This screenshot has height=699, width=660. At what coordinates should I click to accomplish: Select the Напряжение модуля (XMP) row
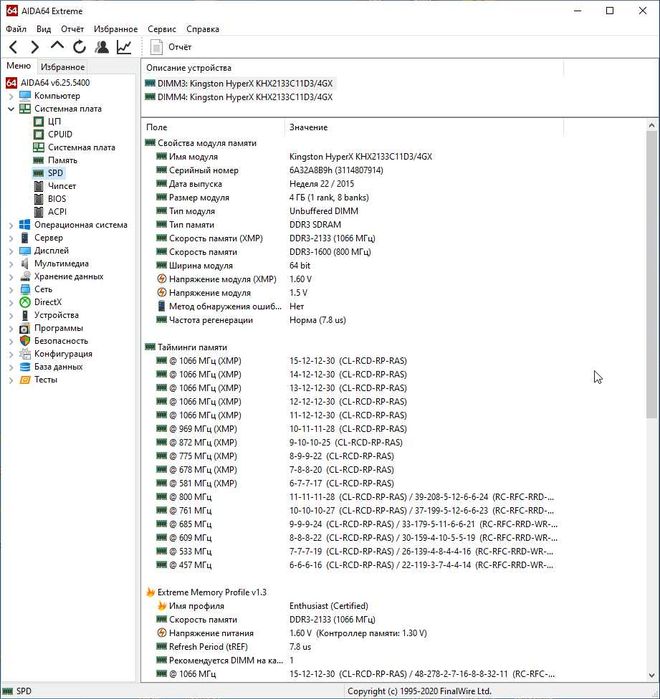[x=352, y=279]
